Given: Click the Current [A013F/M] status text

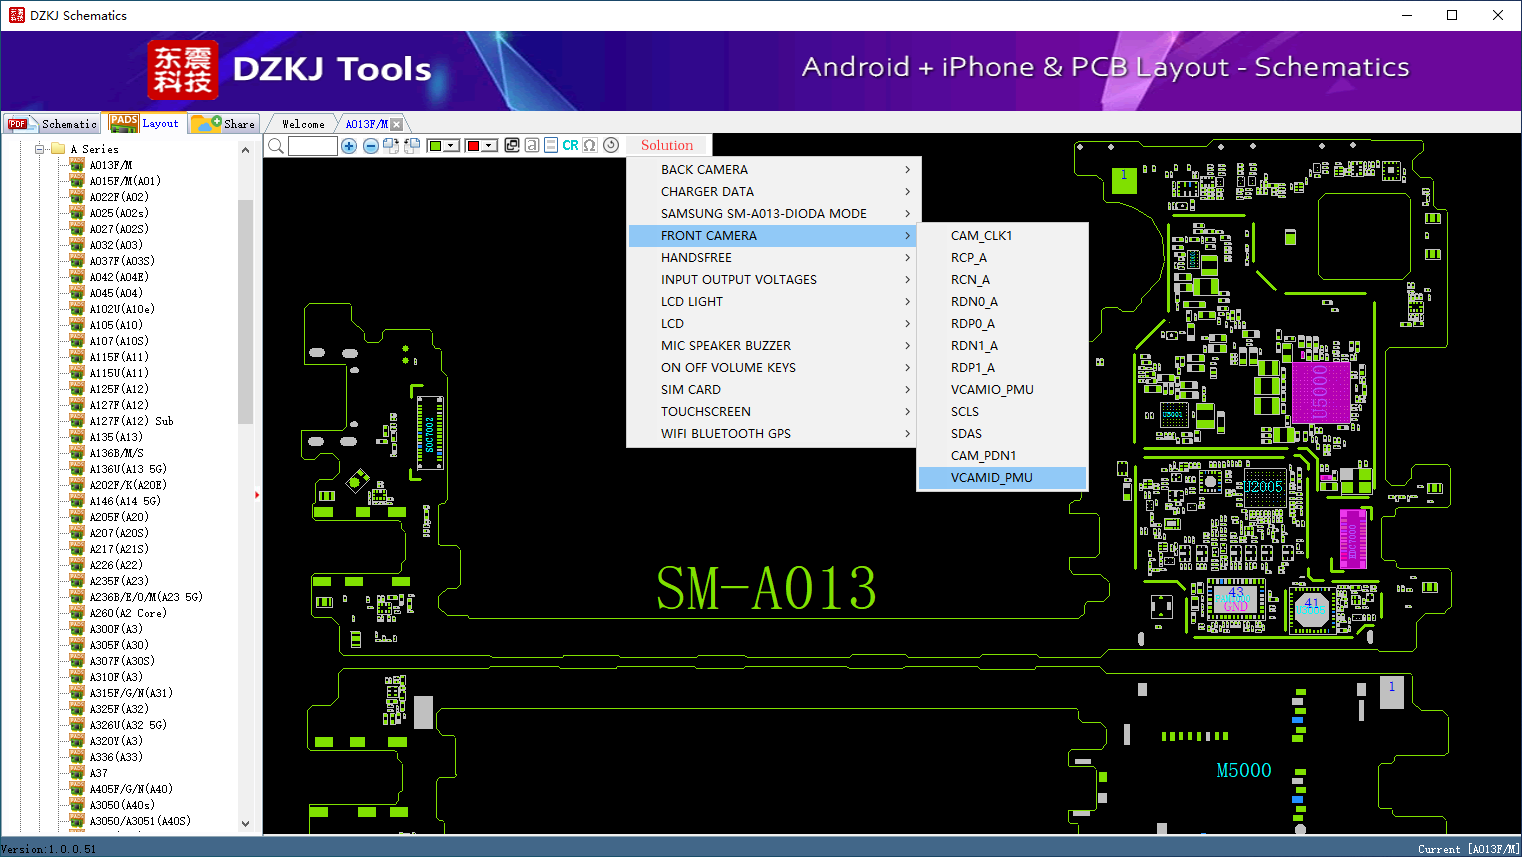Looking at the screenshot, I should click(1468, 849).
